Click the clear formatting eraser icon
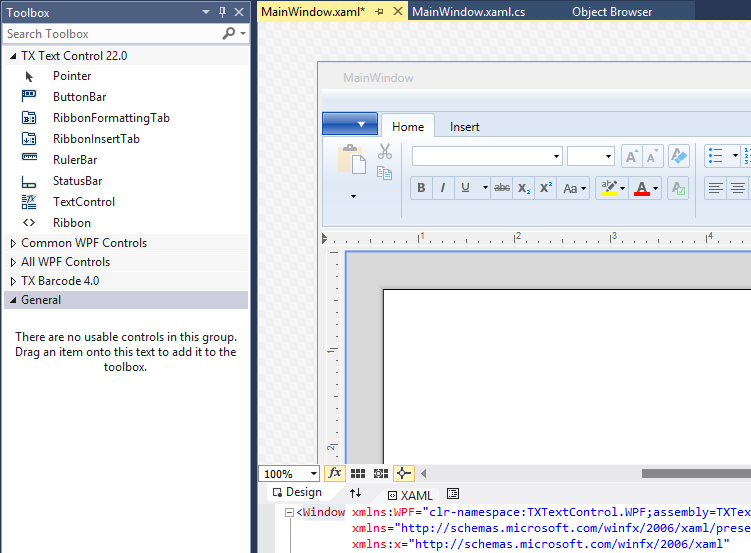The width and height of the screenshot is (751, 553). point(679,156)
